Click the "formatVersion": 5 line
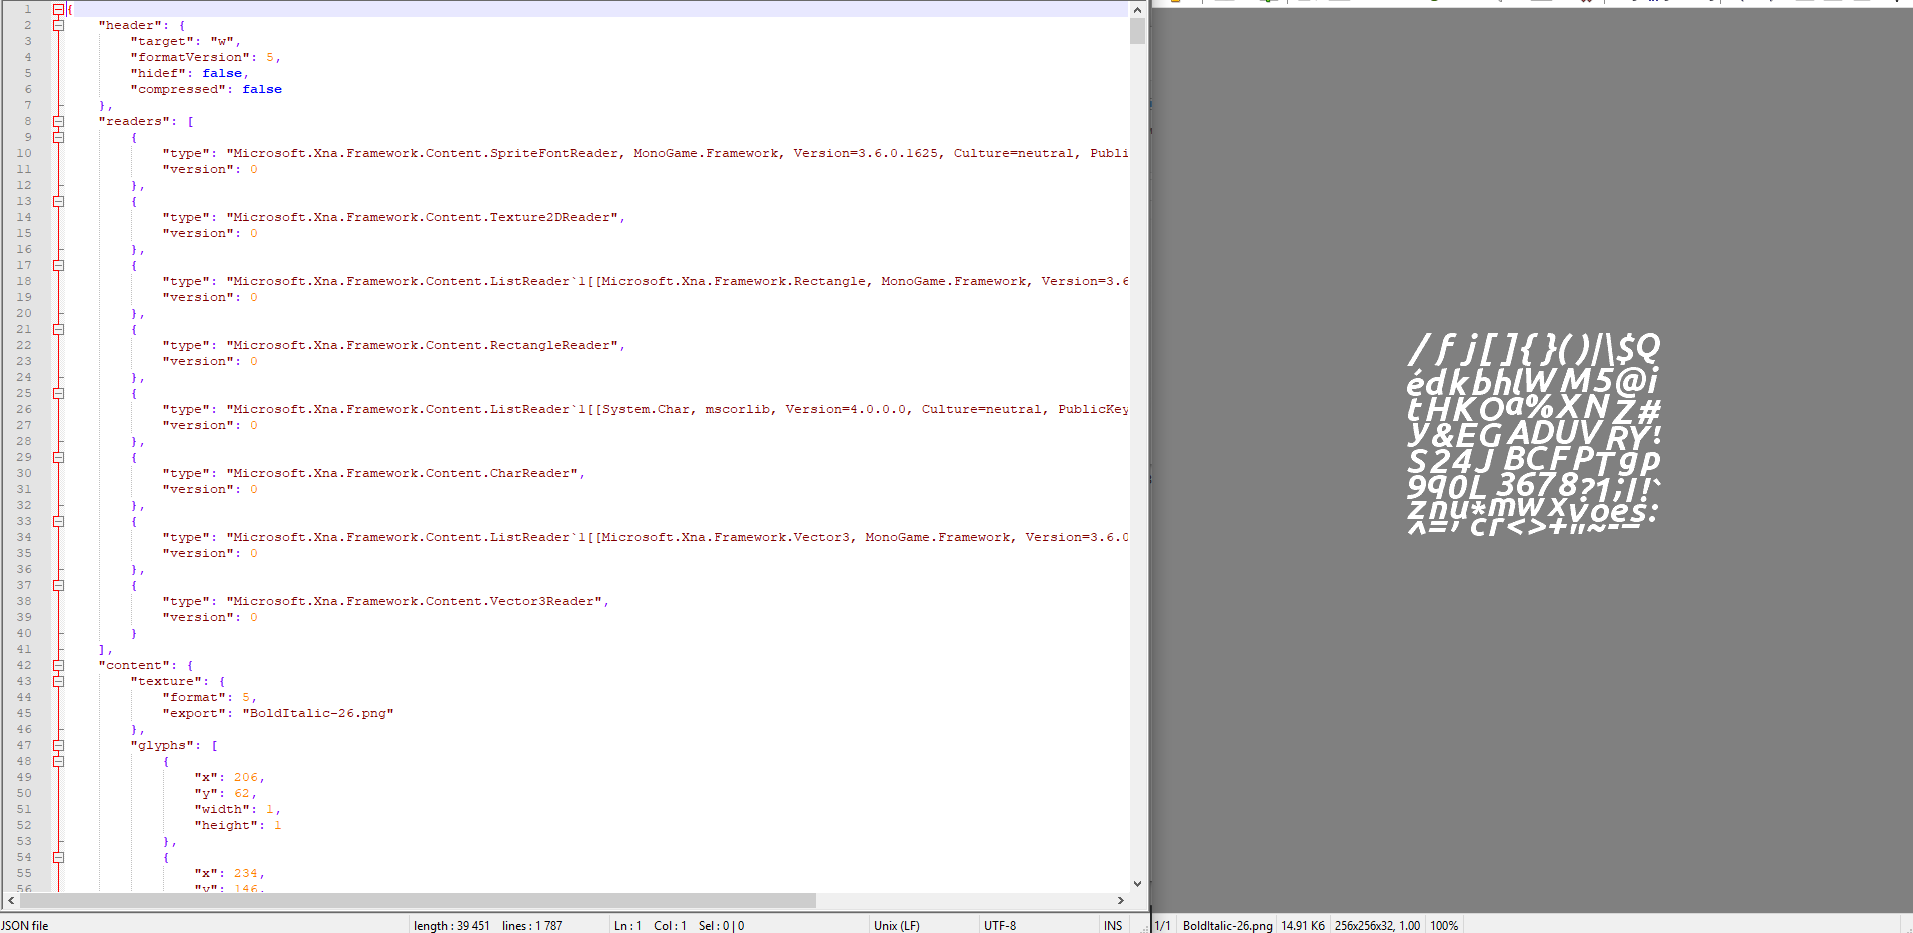The image size is (1913, 933). point(206,57)
